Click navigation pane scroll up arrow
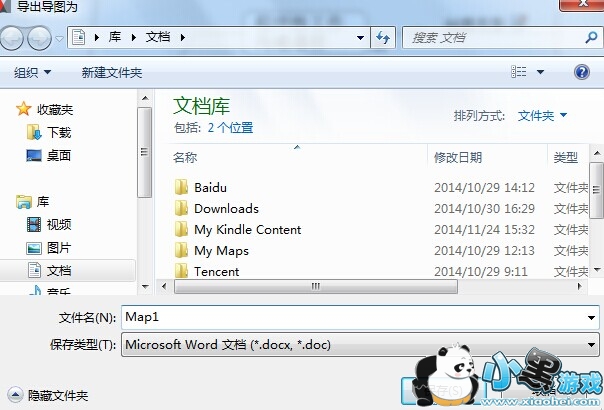The image size is (604, 410). [145, 99]
